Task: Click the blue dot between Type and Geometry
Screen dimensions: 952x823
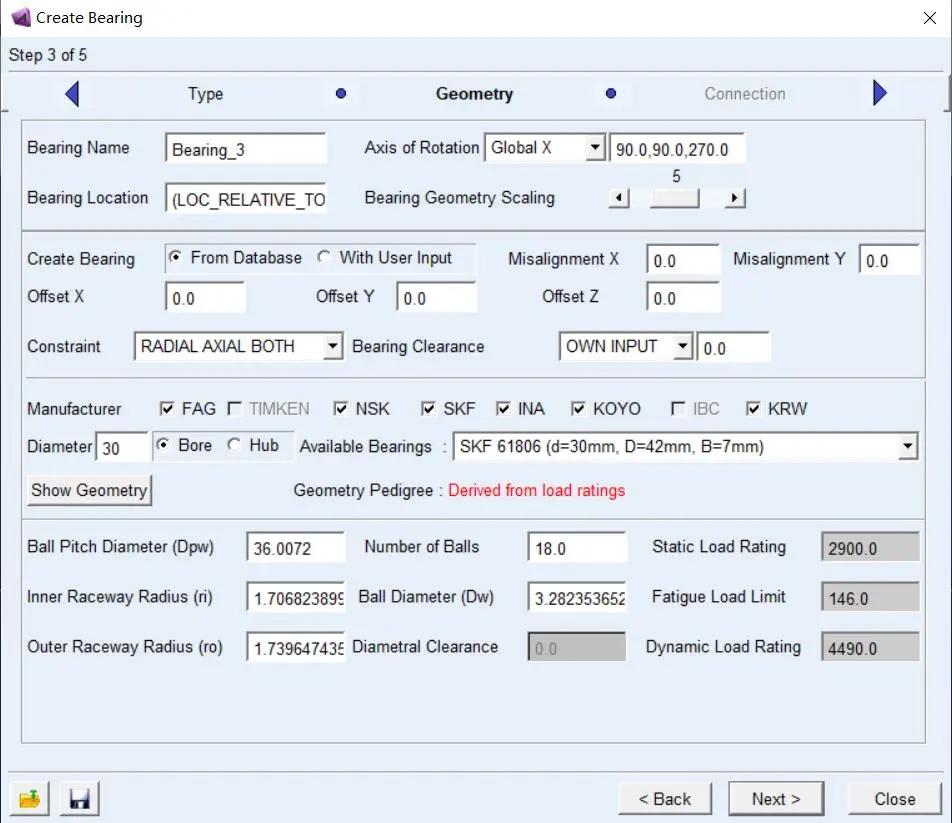Action: 341,94
